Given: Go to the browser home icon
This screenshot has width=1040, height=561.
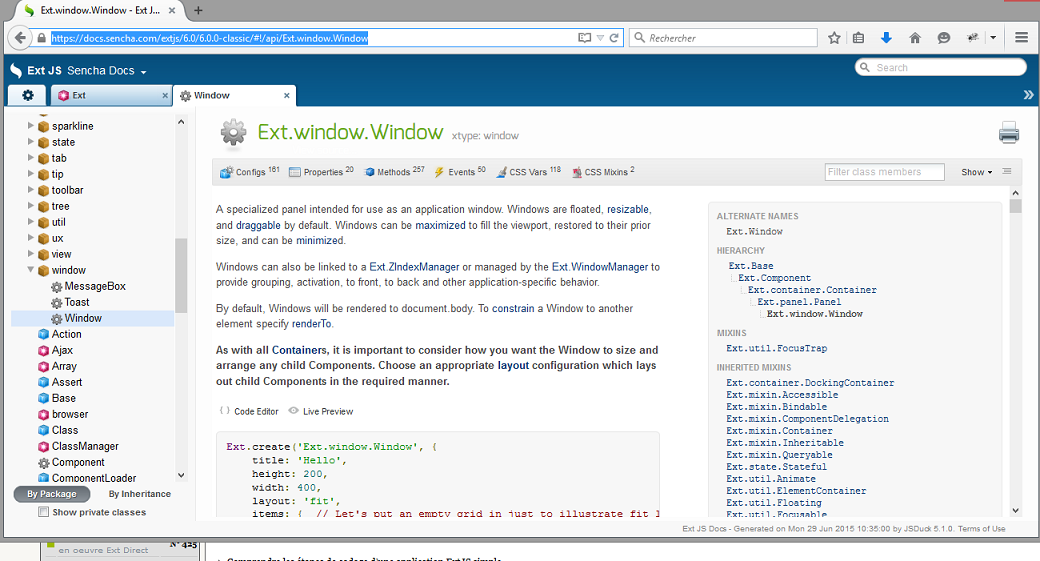Looking at the screenshot, I should [915, 38].
